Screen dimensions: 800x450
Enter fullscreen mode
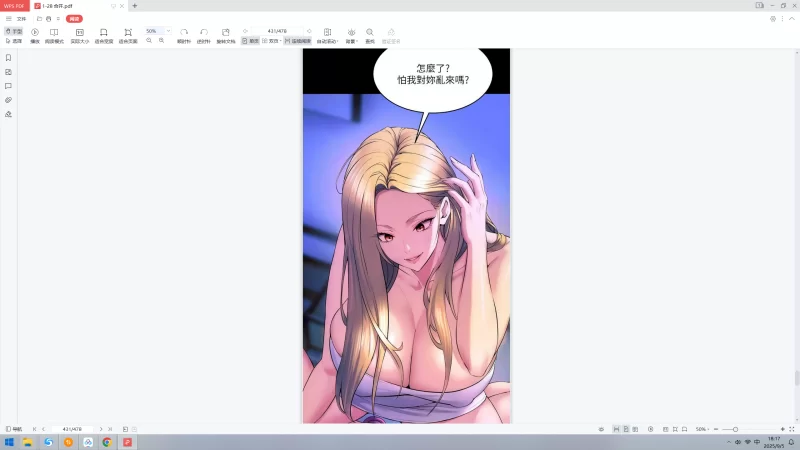pos(792,429)
